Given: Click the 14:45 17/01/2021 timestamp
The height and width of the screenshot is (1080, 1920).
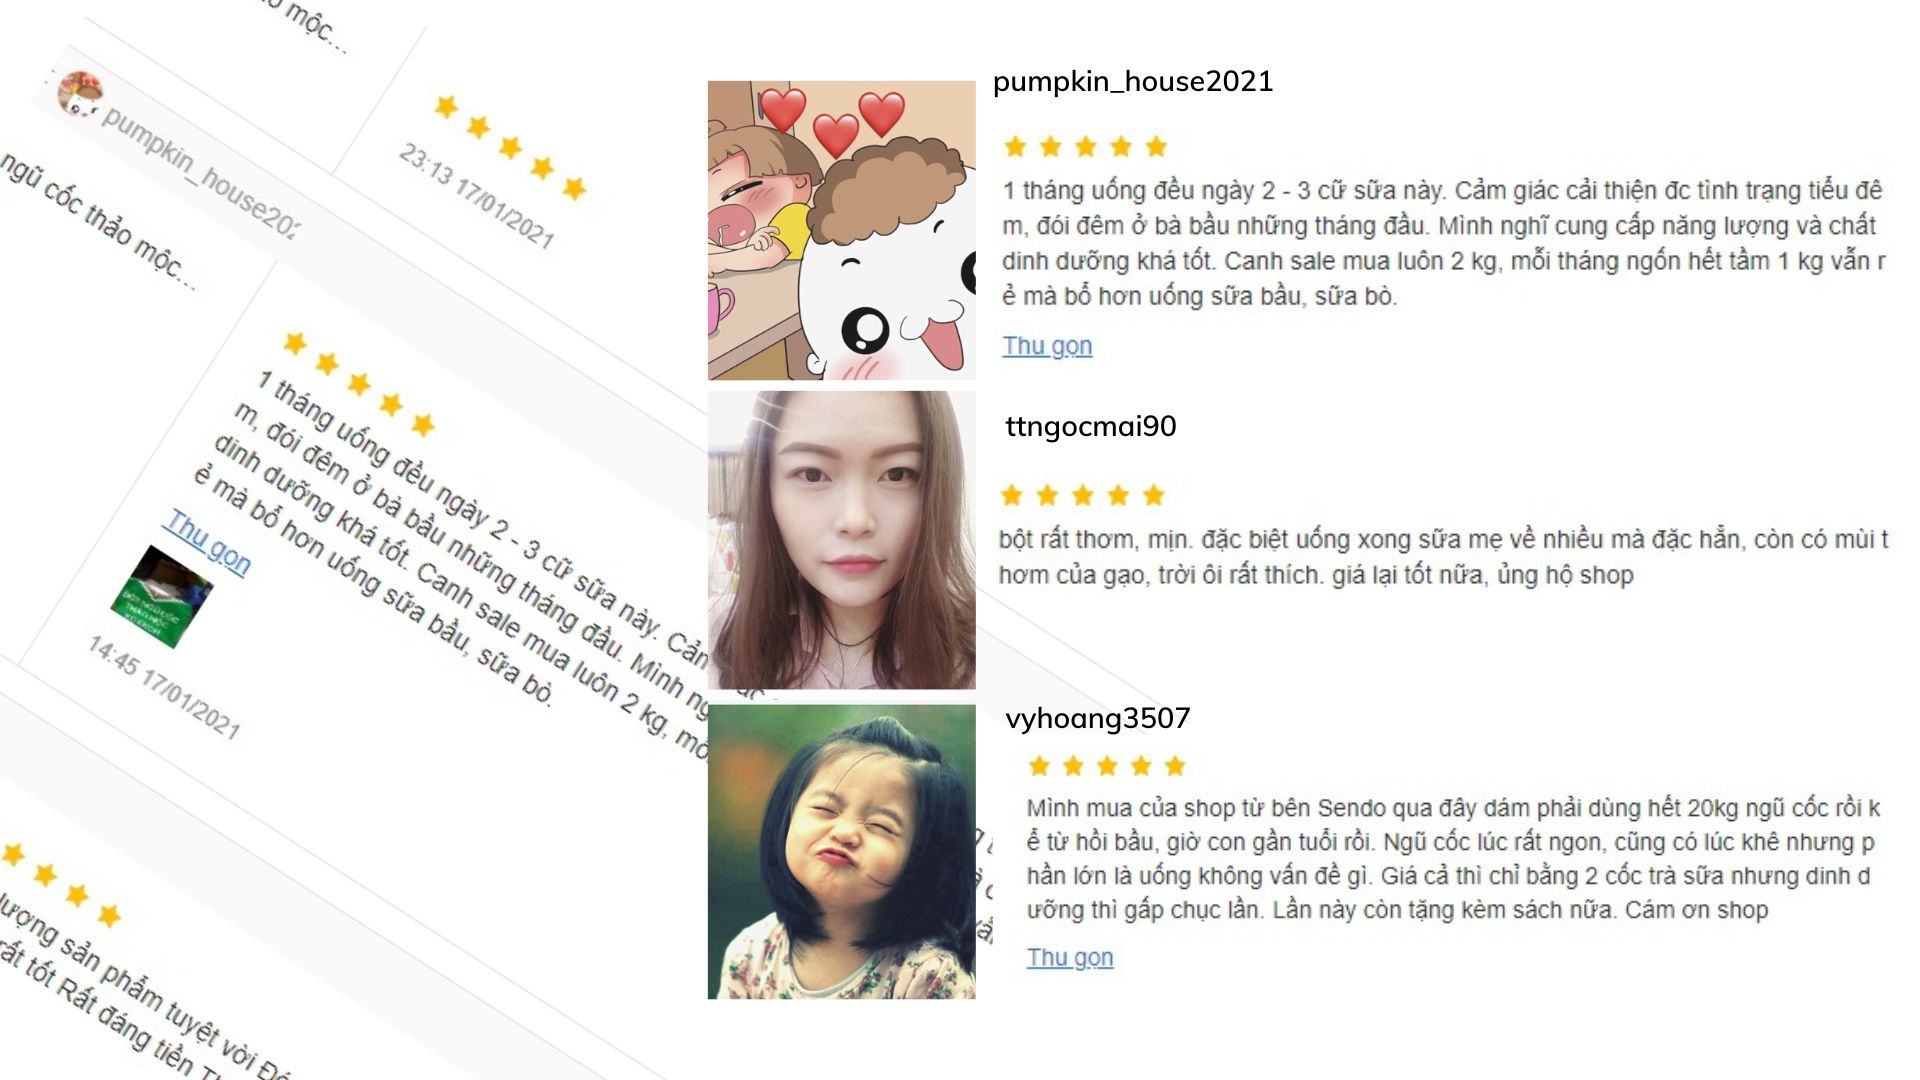Looking at the screenshot, I should 164,688.
